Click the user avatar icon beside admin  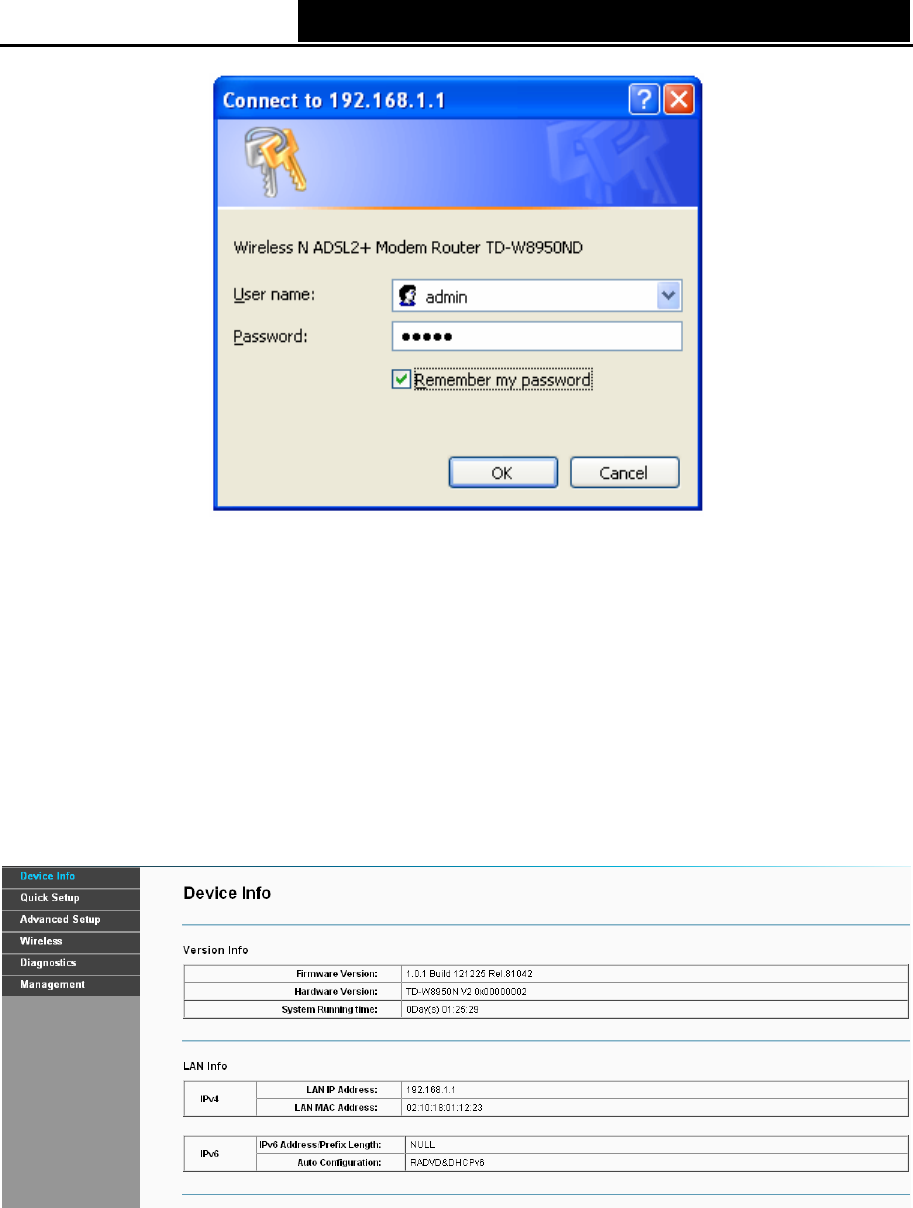tap(408, 296)
